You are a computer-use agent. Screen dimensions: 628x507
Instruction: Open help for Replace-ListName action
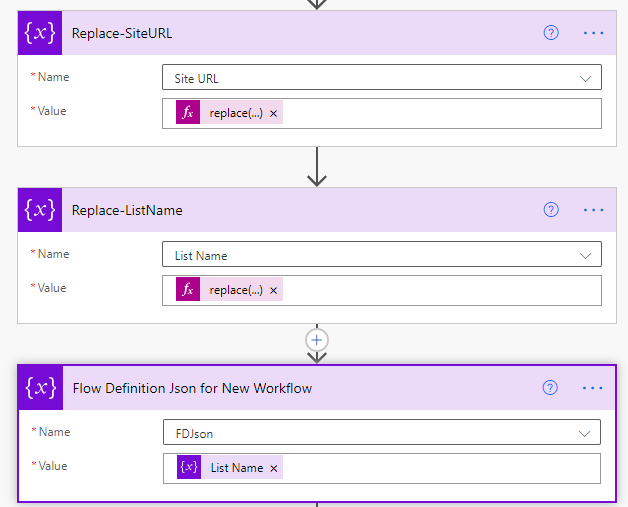(551, 210)
